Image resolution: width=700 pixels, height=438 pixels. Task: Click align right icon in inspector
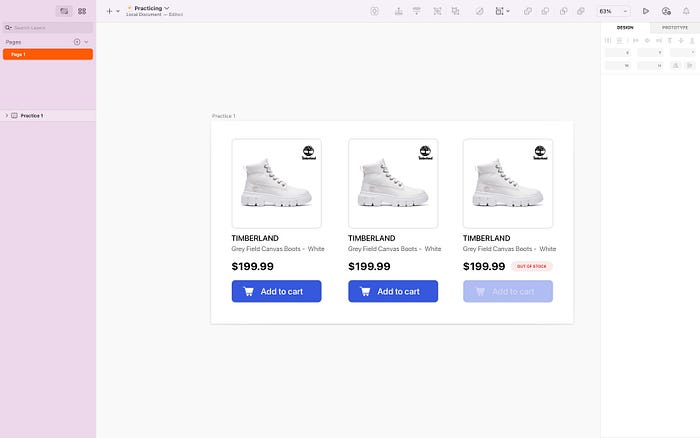coord(658,41)
